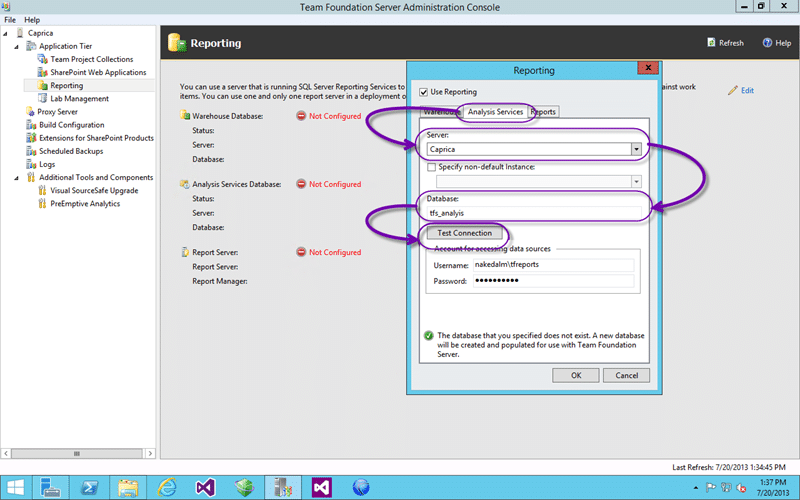Click OK in the Reporting dialog
This screenshot has width=800, height=500.
[x=576, y=376]
